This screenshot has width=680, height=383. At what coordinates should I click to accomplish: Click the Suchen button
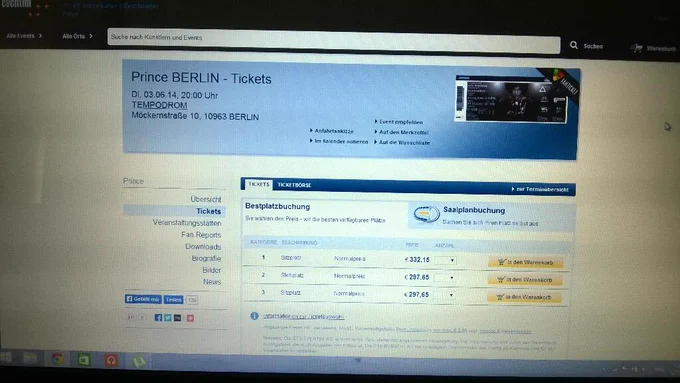[593, 46]
